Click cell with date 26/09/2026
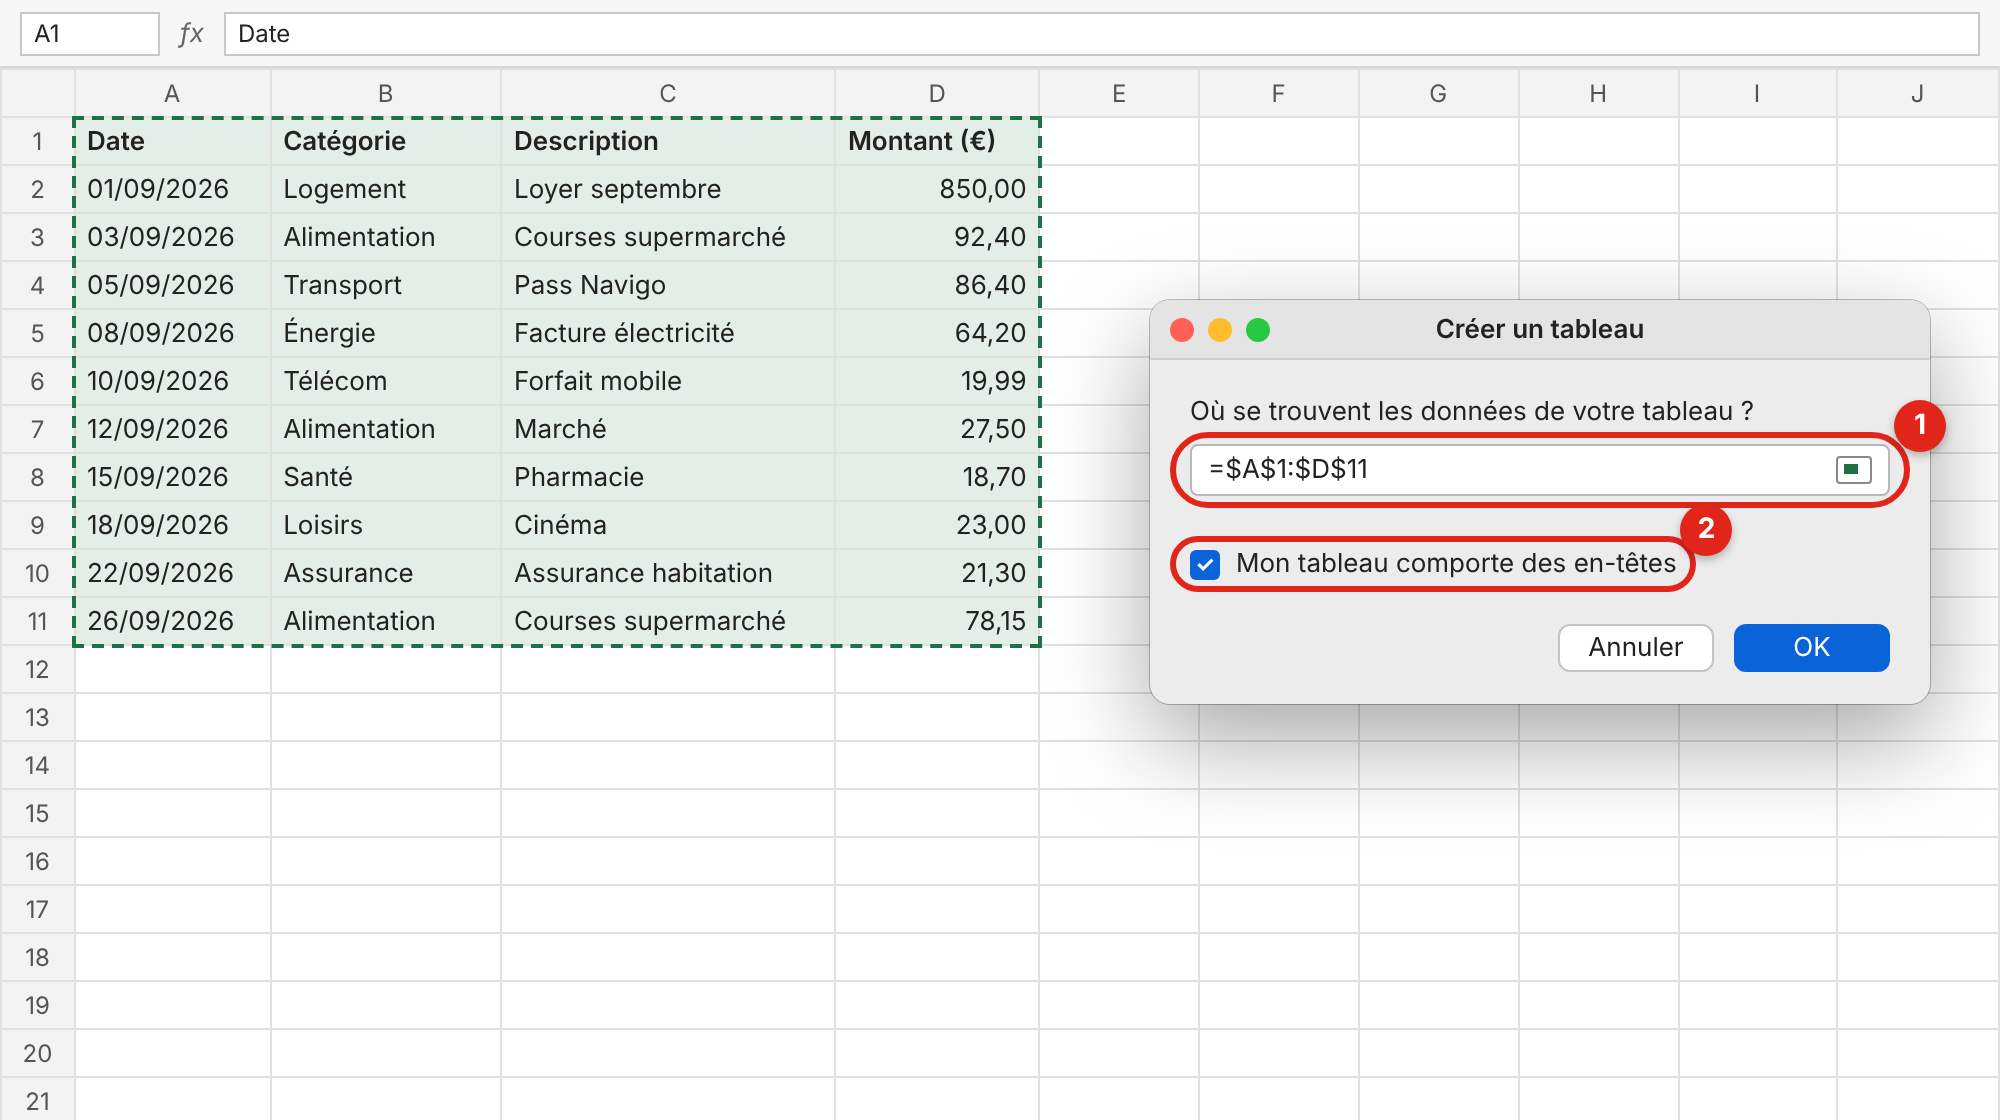This screenshot has height=1120, width=2000. click(172, 621)
